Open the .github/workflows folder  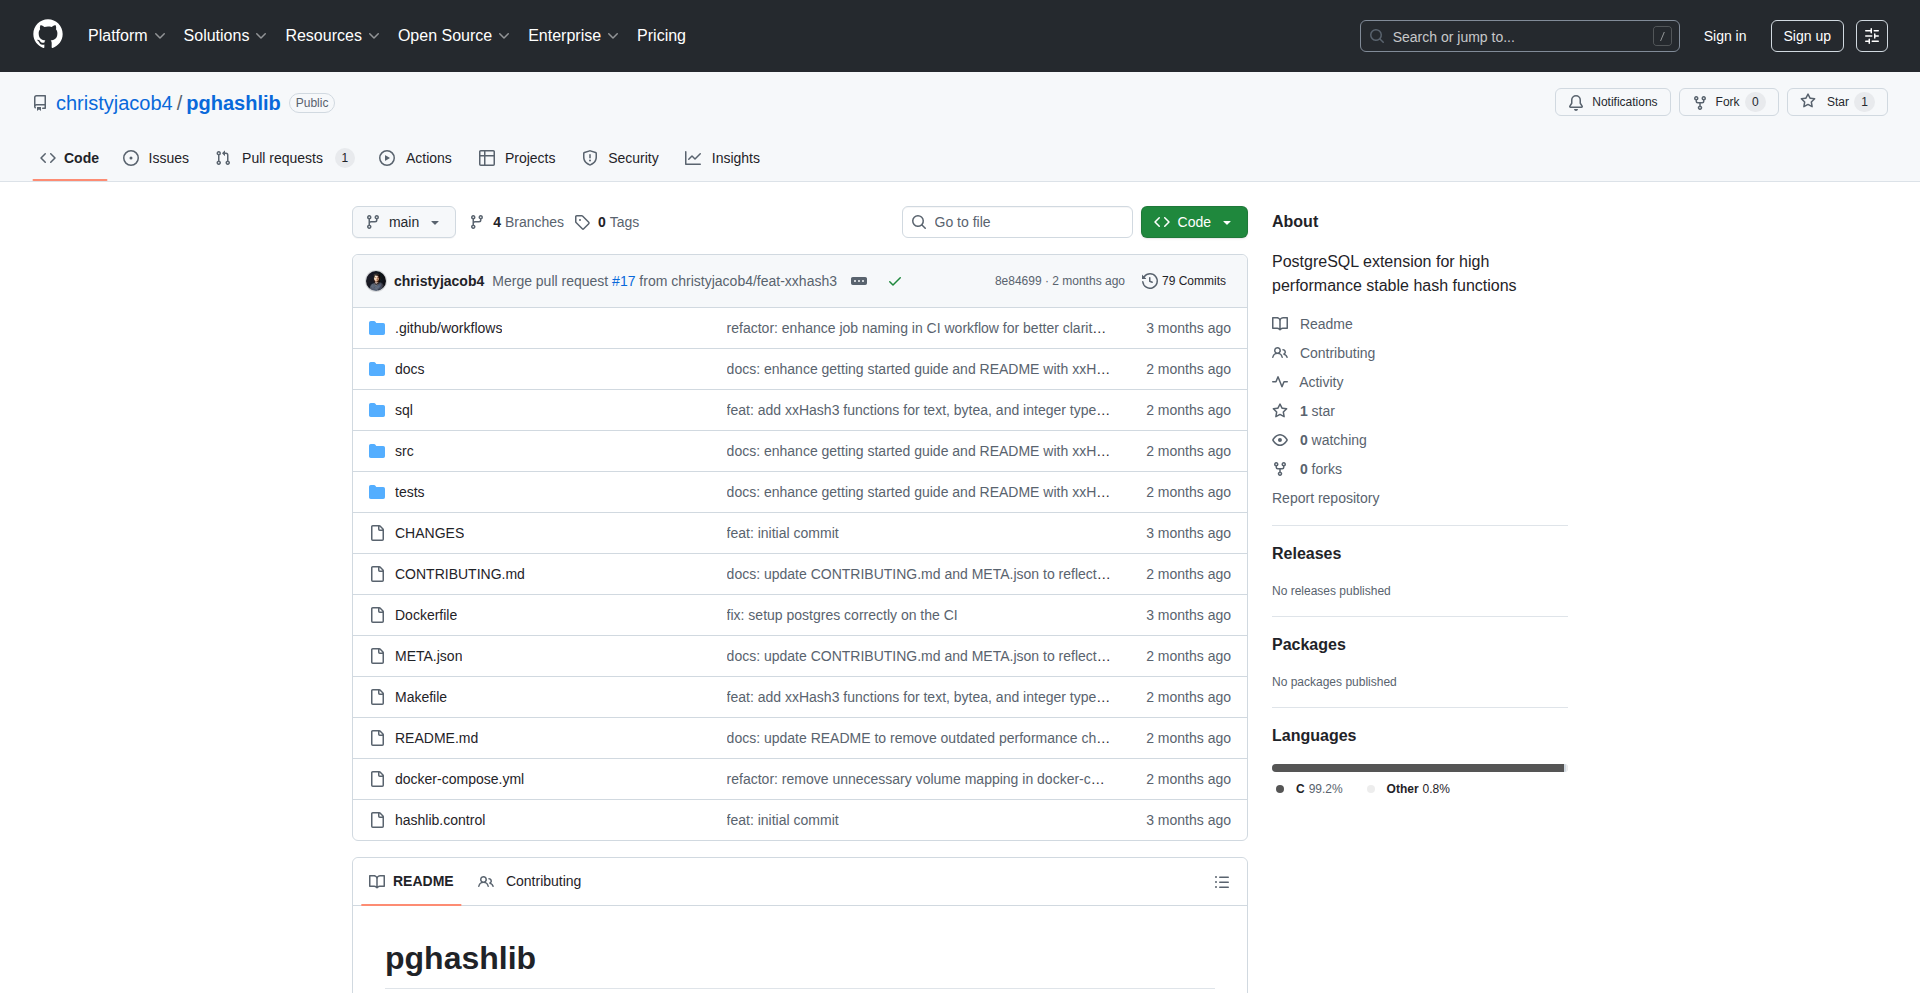(x=448, y=328)
